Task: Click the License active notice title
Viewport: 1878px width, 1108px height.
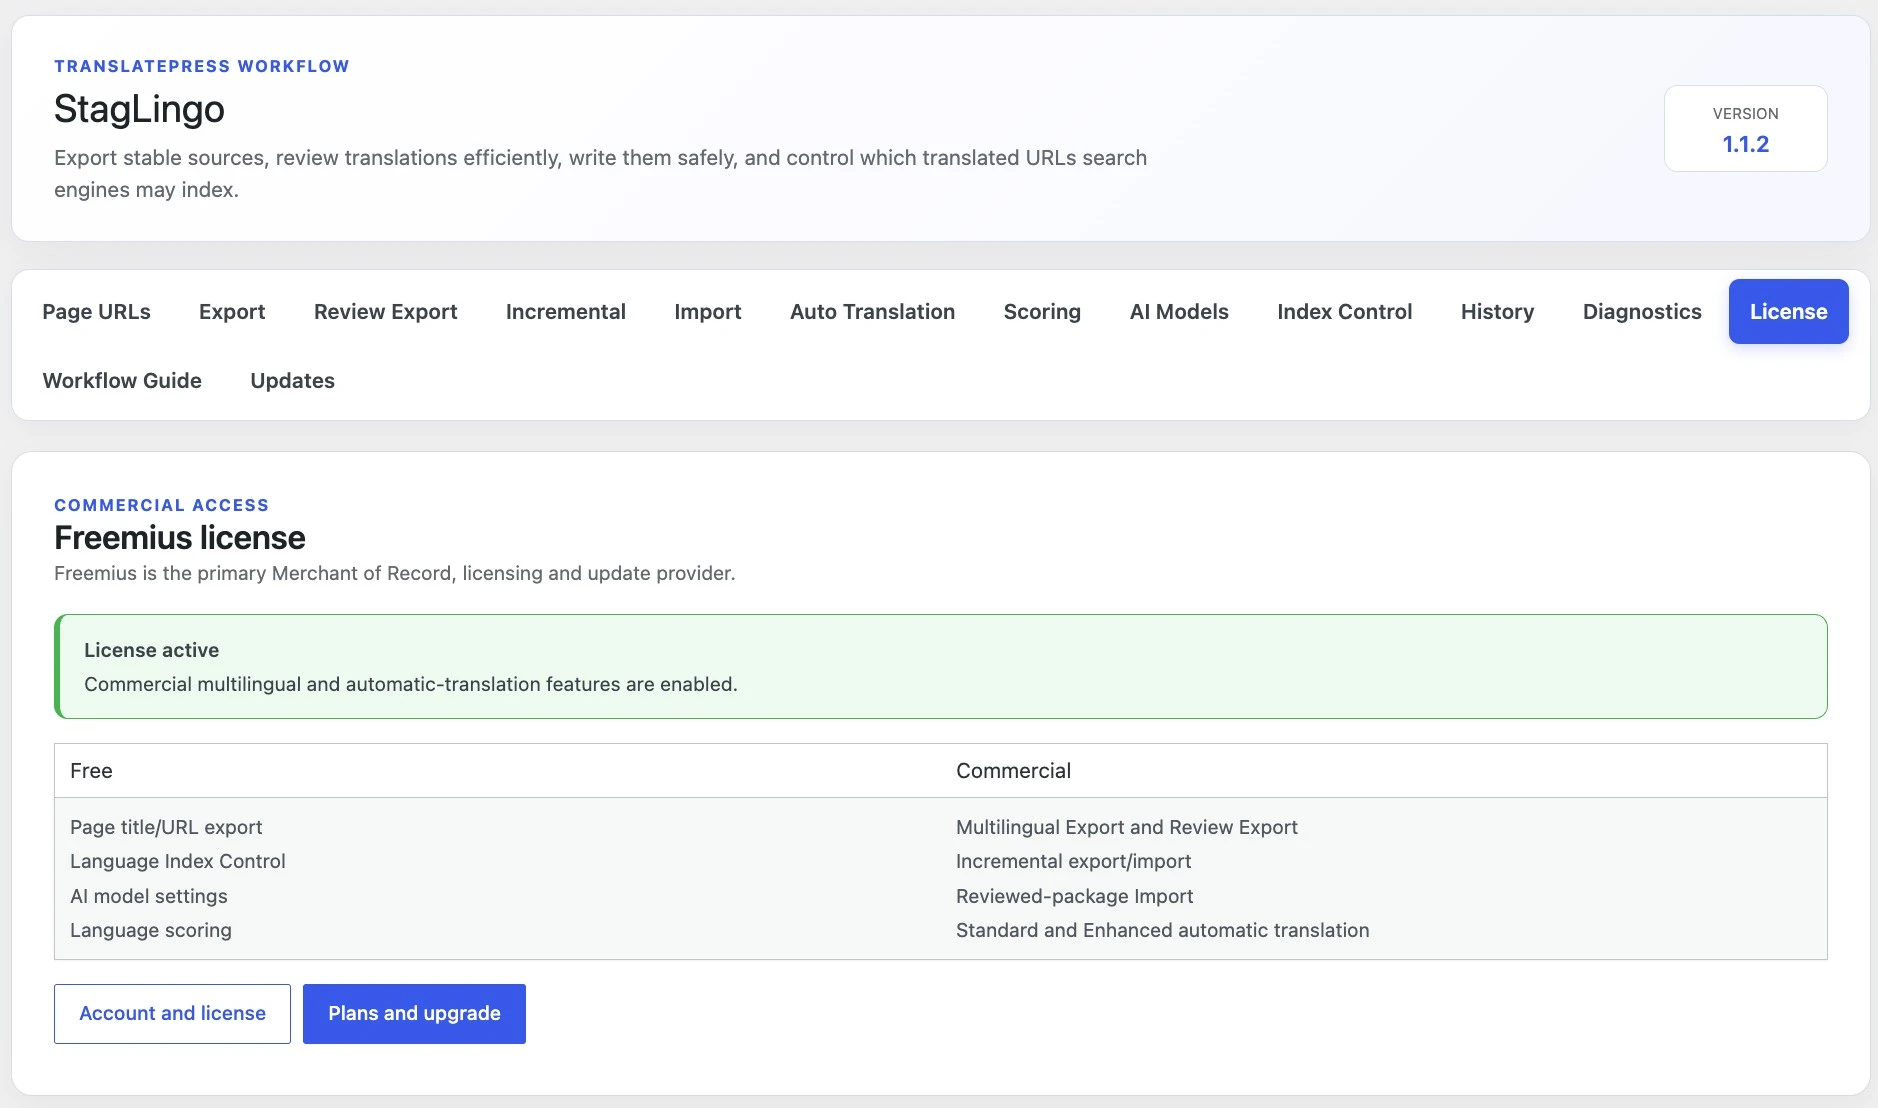Action: (x=151, y=650)
